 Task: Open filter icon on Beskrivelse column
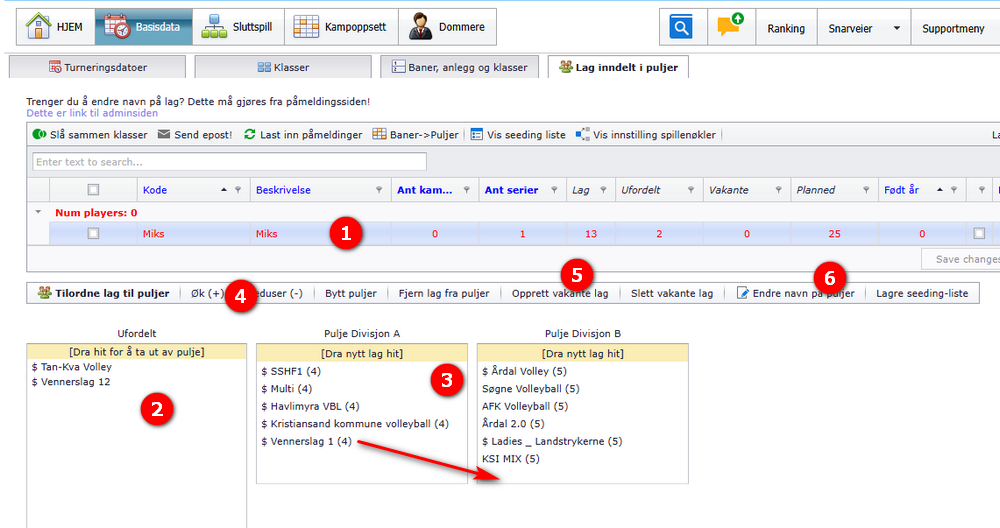pyautogui.click(x=379, y=190)
